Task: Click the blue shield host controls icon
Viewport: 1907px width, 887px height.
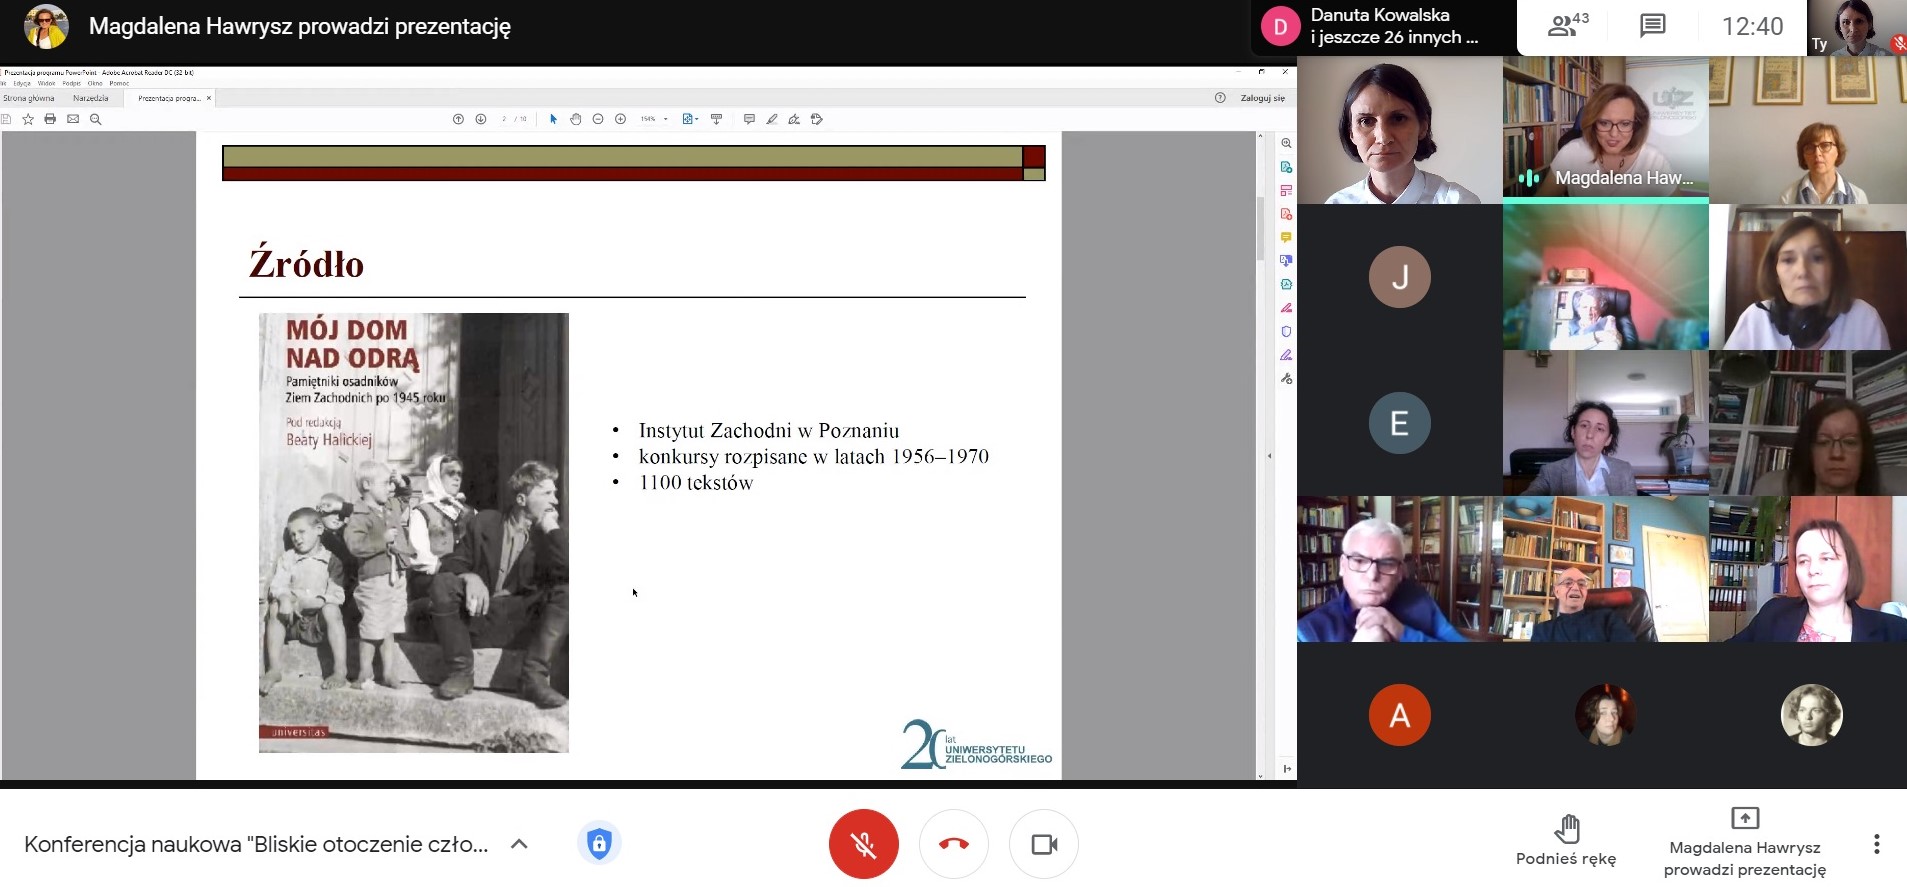Action: tap(599, 843)
